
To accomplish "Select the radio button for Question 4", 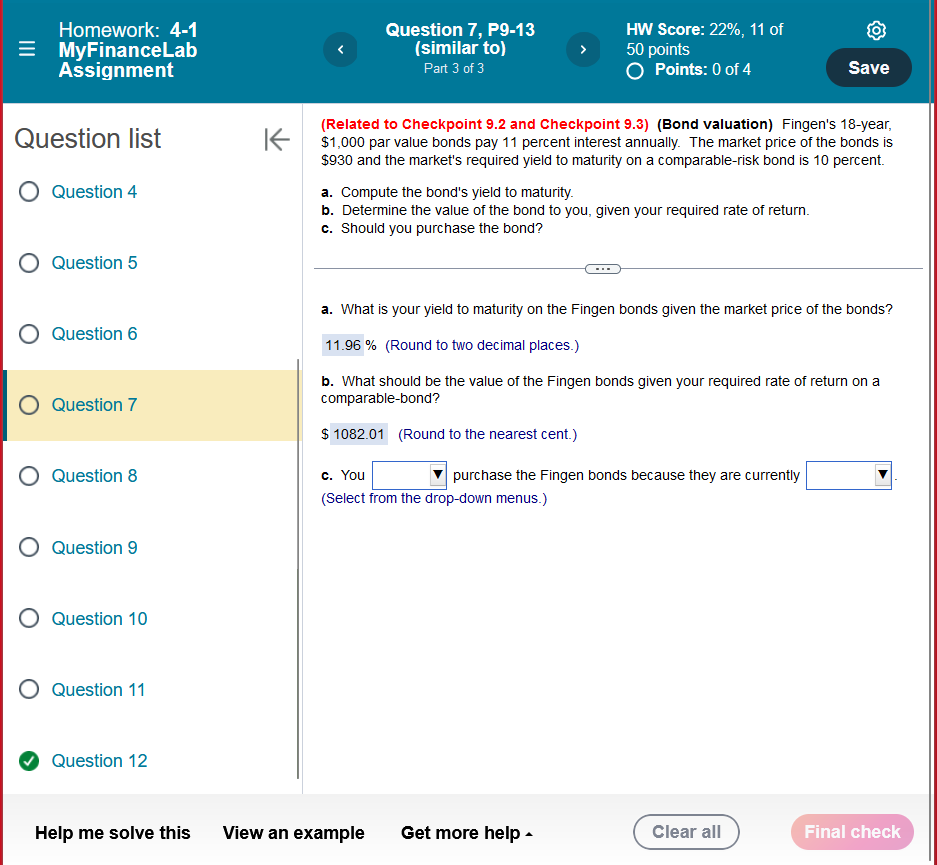I will point(29,191).
